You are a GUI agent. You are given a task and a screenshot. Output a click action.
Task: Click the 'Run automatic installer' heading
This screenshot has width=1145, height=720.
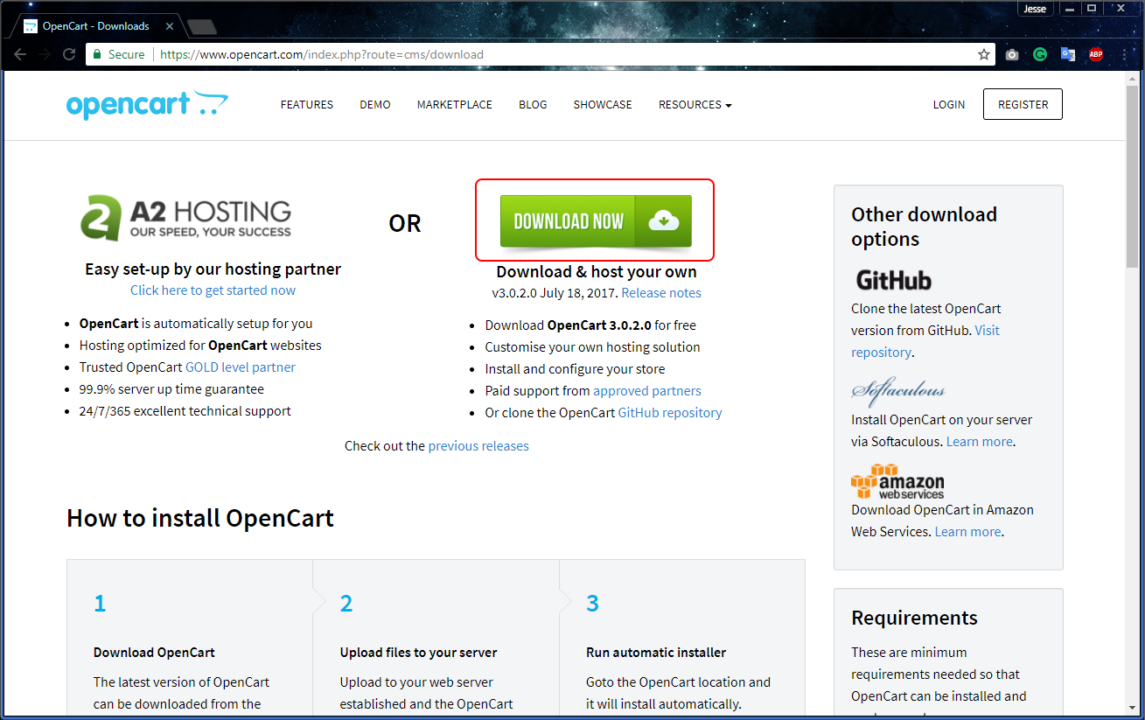656,652
